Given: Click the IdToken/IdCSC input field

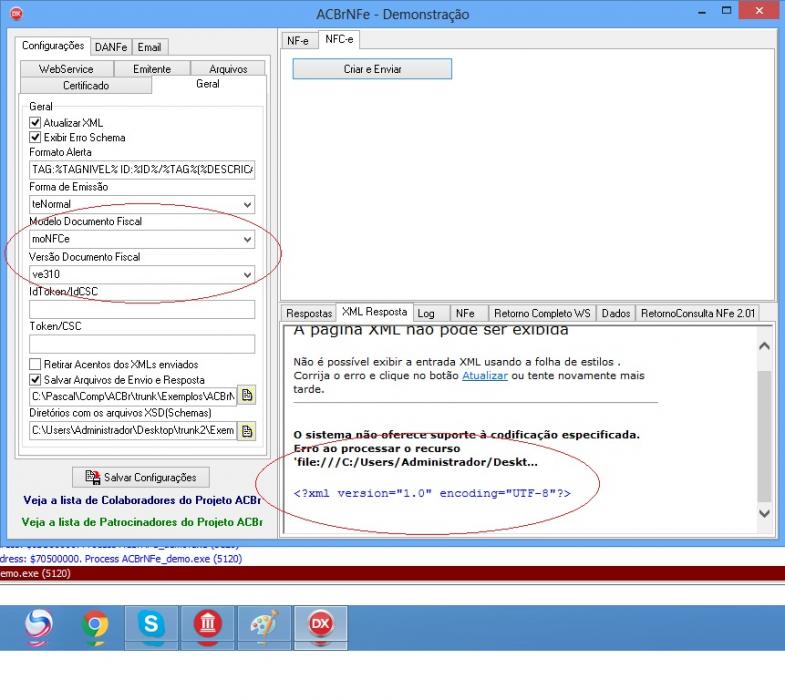Looking at the screenshot, I should 142,309.
